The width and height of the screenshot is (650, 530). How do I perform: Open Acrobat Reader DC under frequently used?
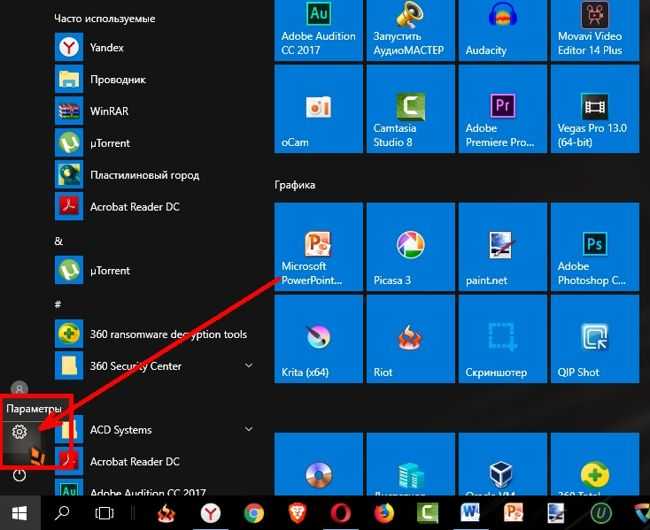click(x=155, y=207)
